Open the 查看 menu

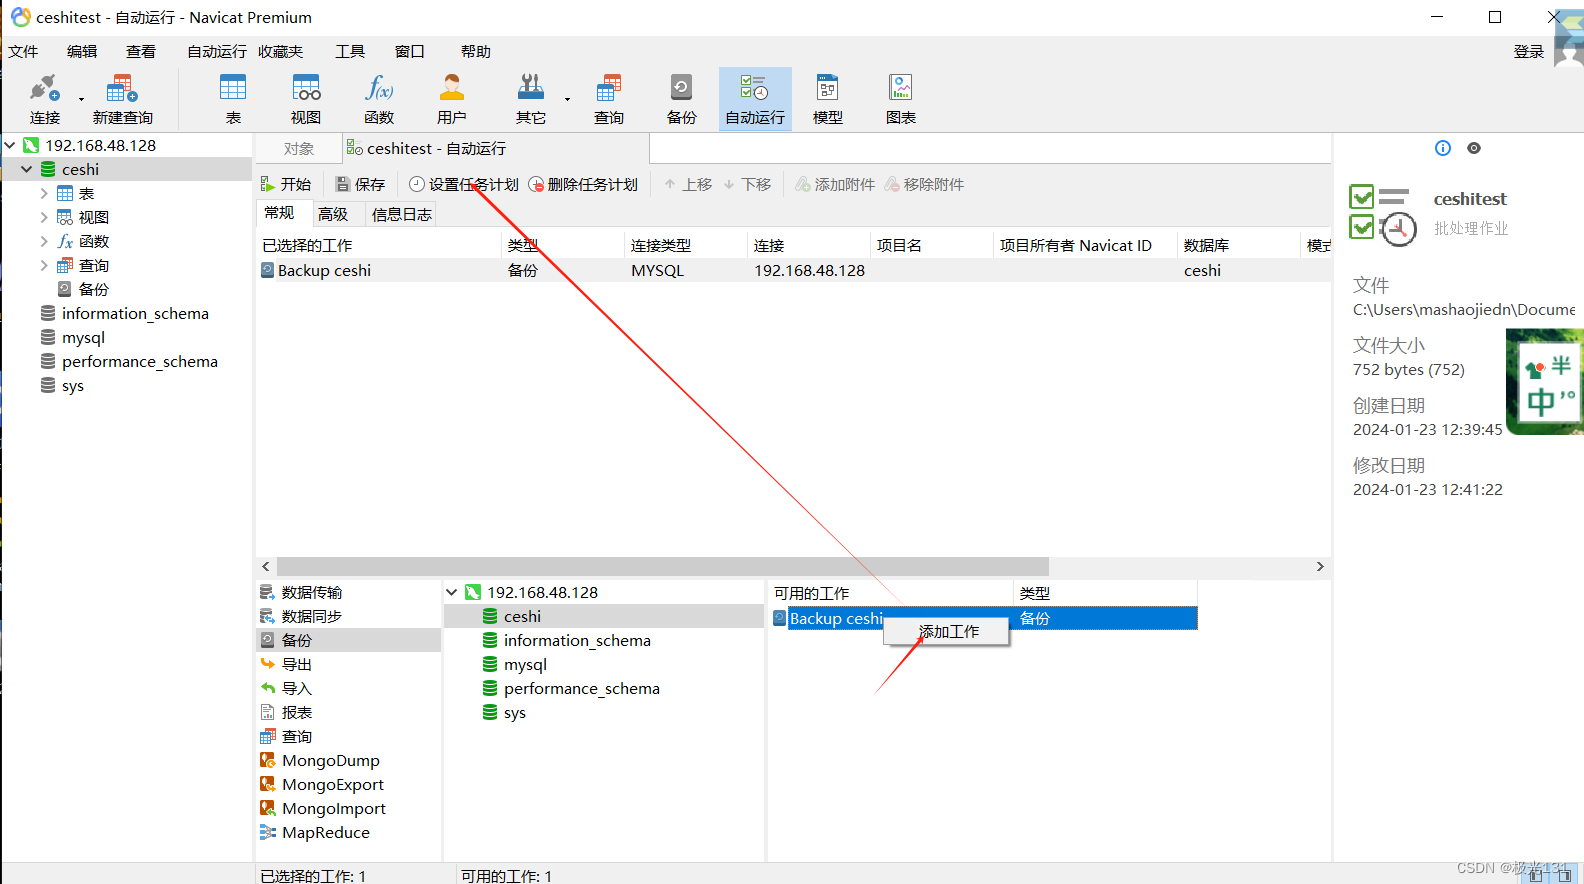[141, 51]
